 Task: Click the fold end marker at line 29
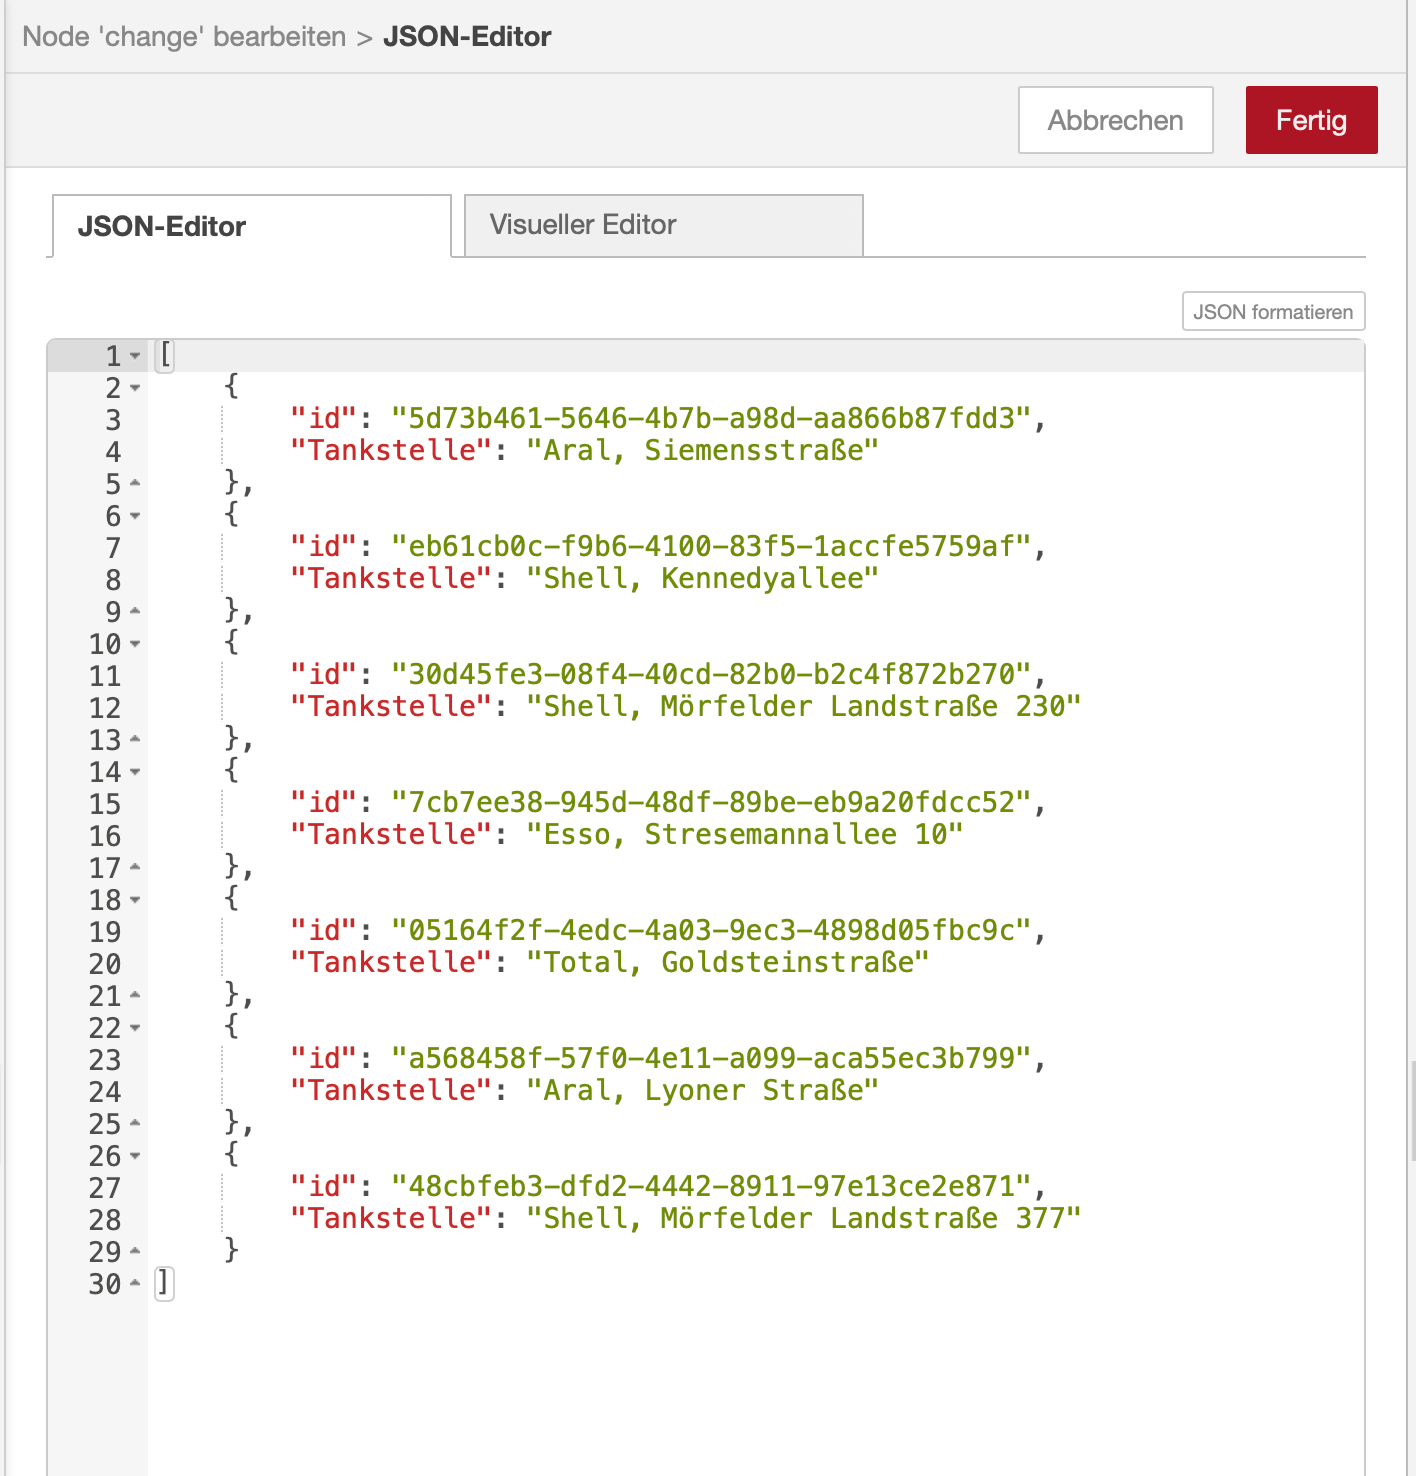pos(135,1252)
